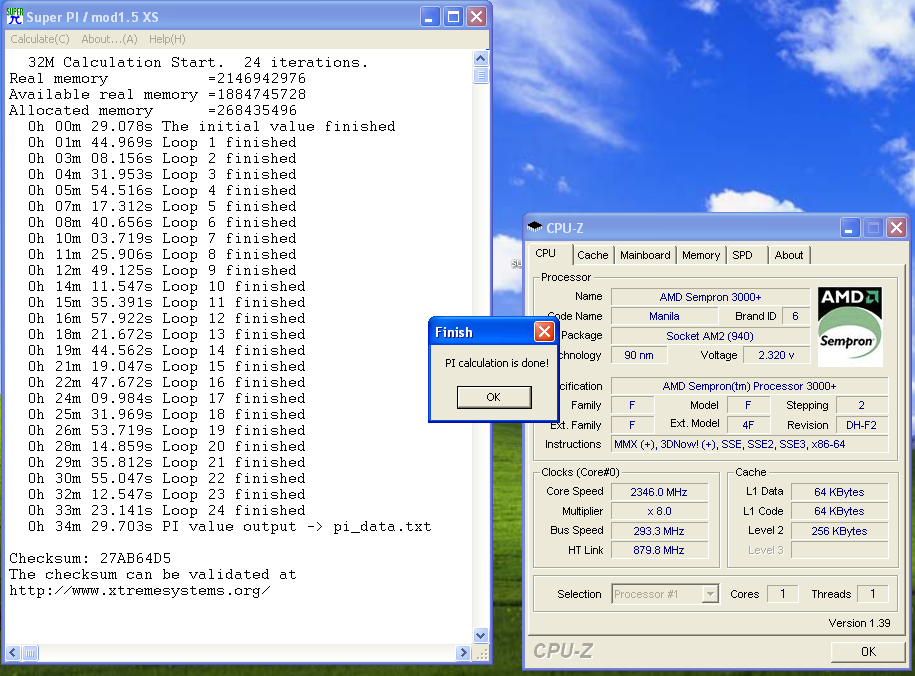Image resolution: width=915 pixels, height=676 pixels.
Task: Click the Ext. Model value '4F'
Action: tap(748, 425)
